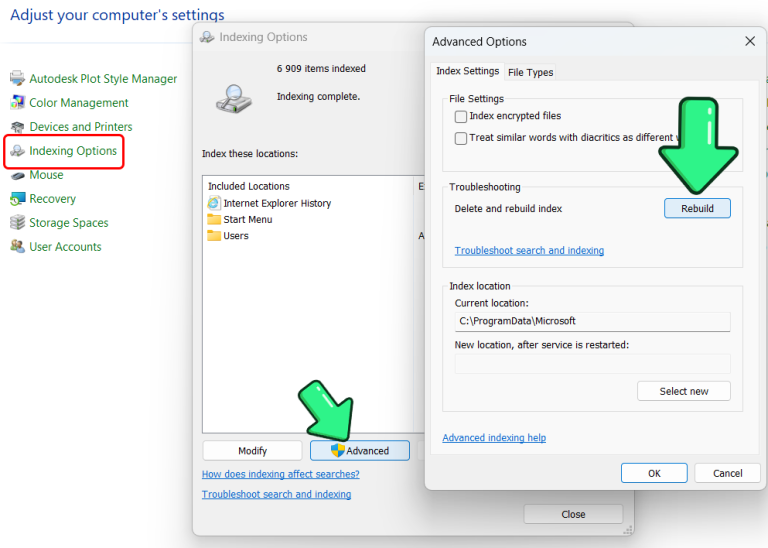Enable Index encrypted files checkbox
This screenshot has height=548, width=768.
[x=461, y=116]
